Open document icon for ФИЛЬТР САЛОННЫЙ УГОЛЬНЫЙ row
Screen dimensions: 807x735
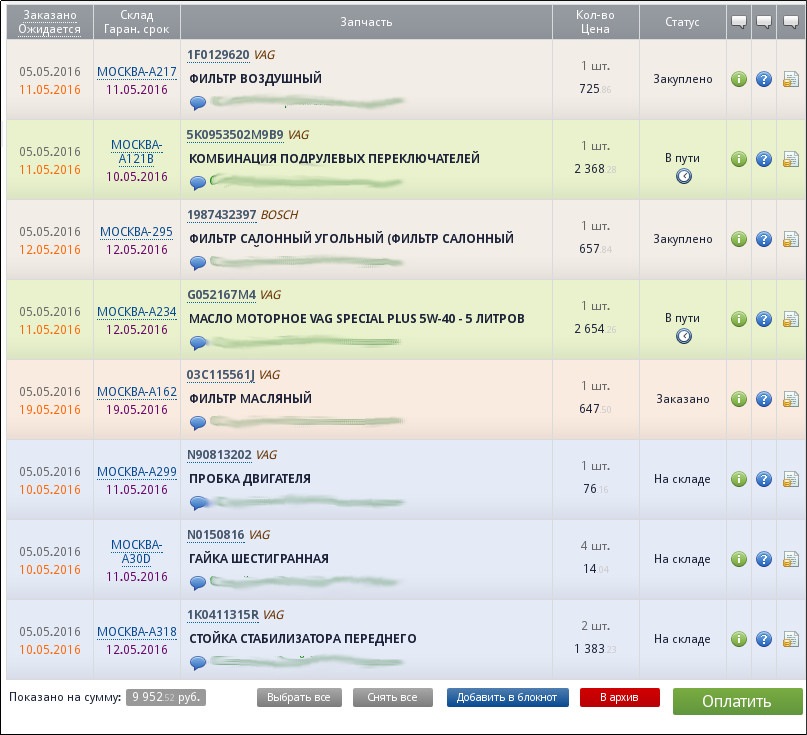790,239
